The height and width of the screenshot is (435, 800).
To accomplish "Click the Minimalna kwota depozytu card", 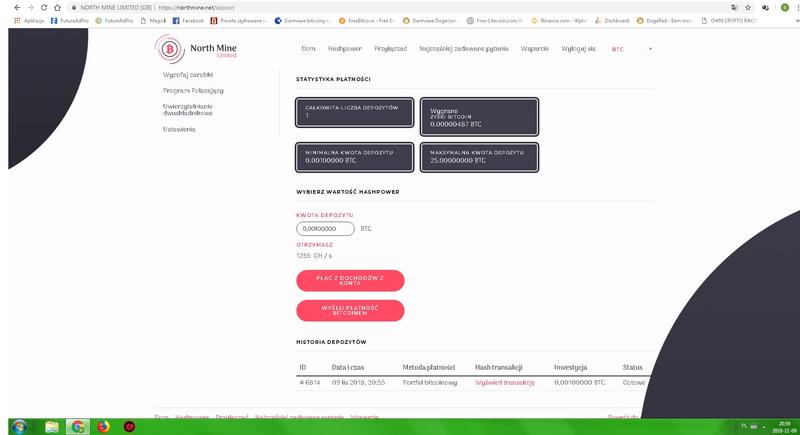I will point(355,157).
